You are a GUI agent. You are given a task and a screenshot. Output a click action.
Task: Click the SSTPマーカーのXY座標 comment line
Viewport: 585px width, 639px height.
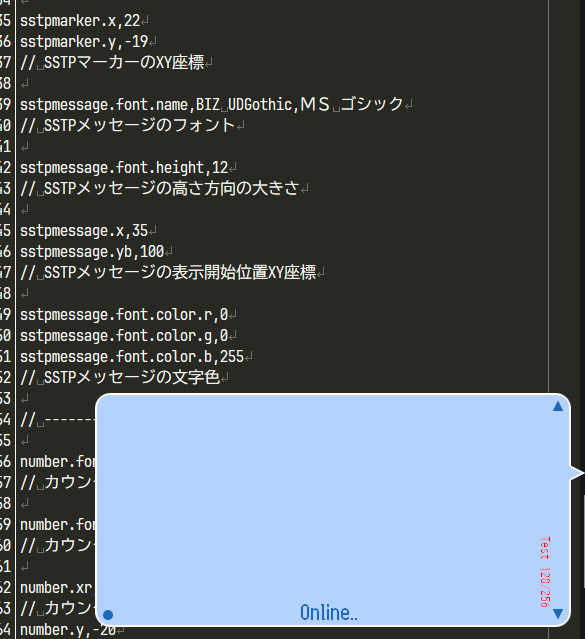(x=112, y=62)
